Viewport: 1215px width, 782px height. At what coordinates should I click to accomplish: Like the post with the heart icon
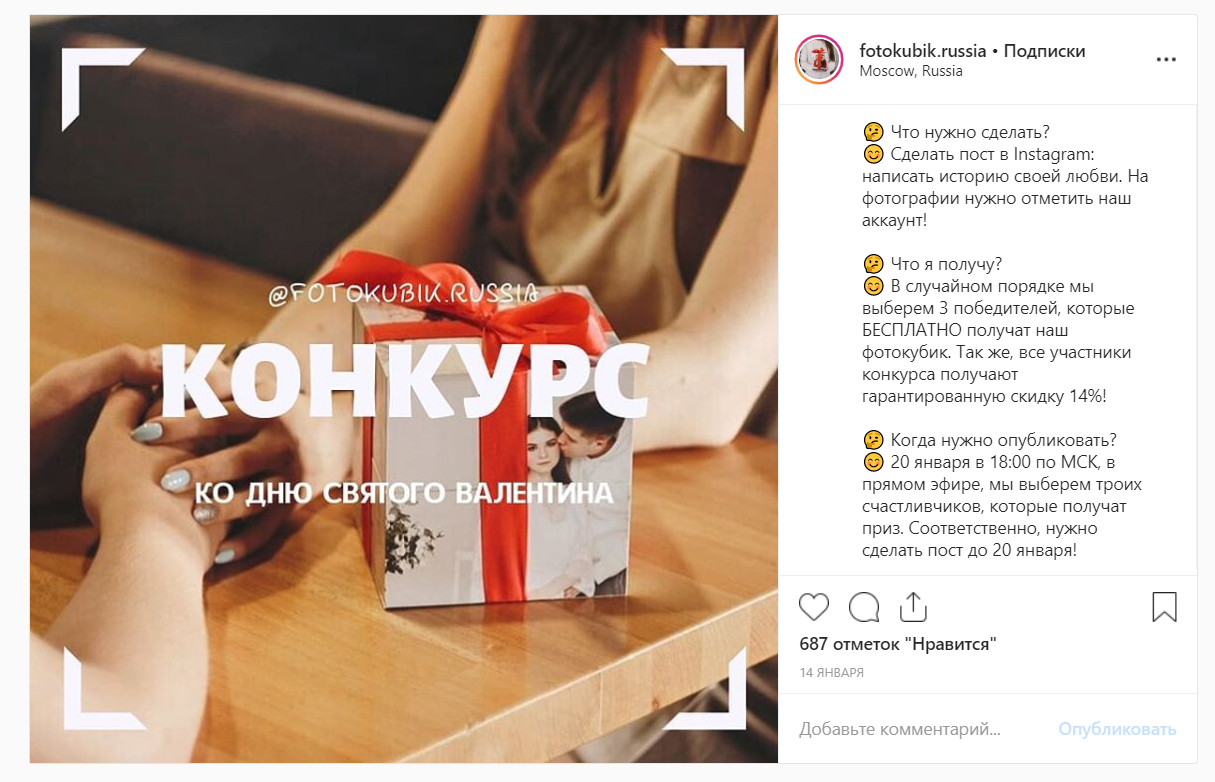[x=814, y=607]
